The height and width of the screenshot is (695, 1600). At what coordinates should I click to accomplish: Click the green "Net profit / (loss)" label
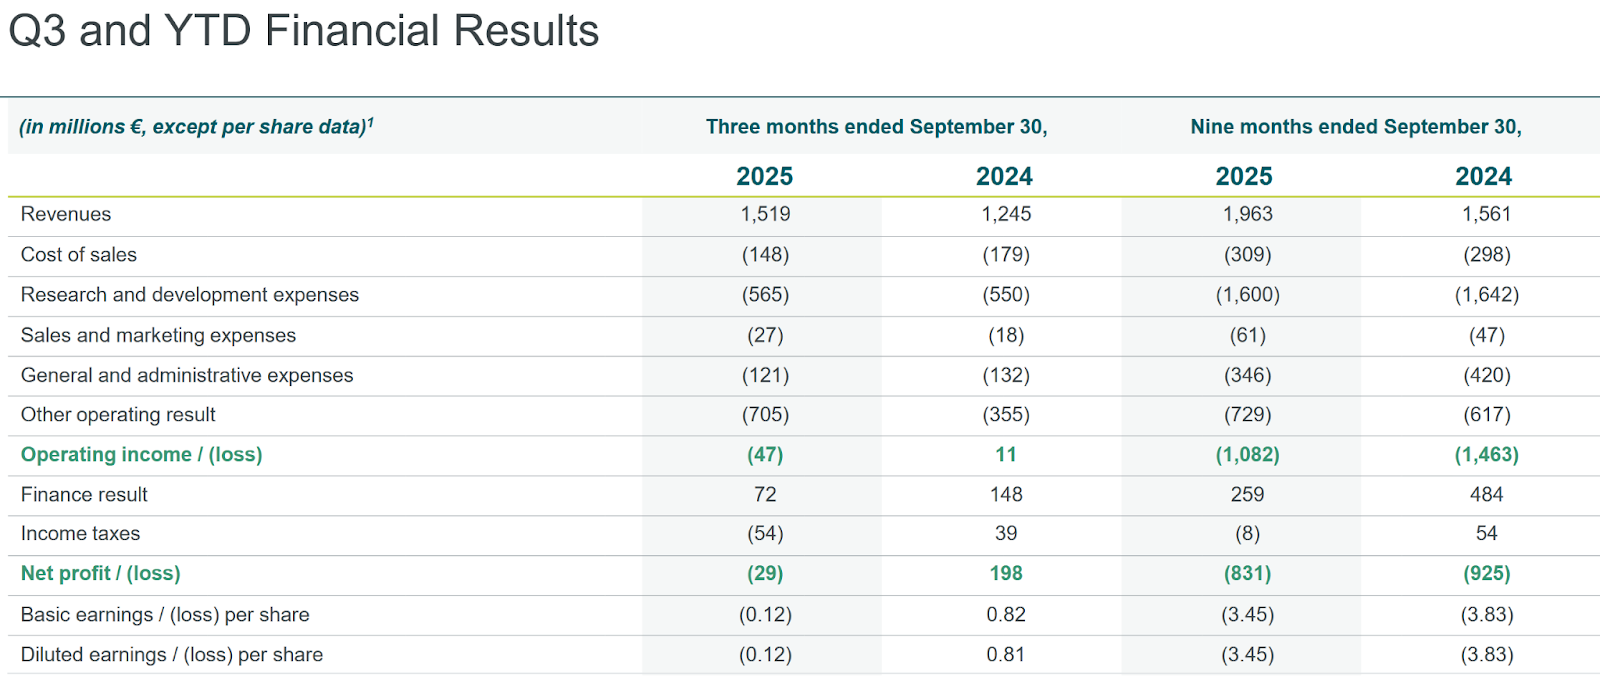pos(100,574)
